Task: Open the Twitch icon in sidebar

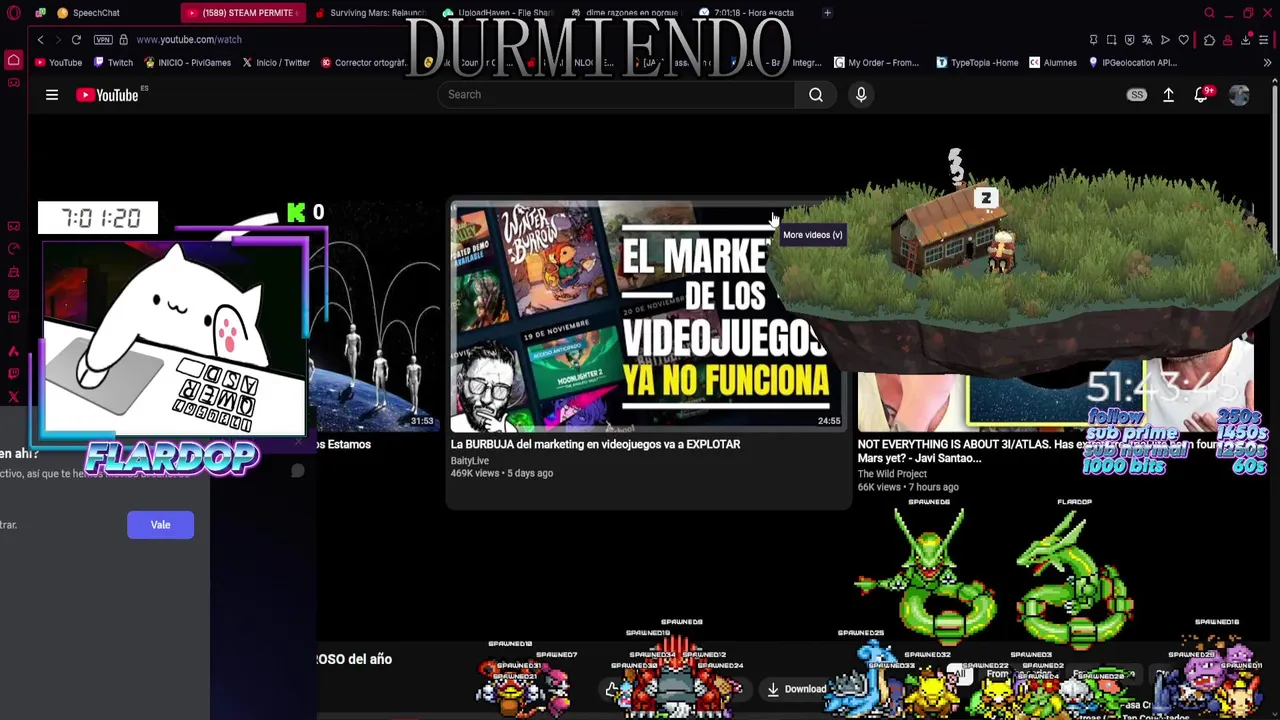Action: click(x=13, y=373)
